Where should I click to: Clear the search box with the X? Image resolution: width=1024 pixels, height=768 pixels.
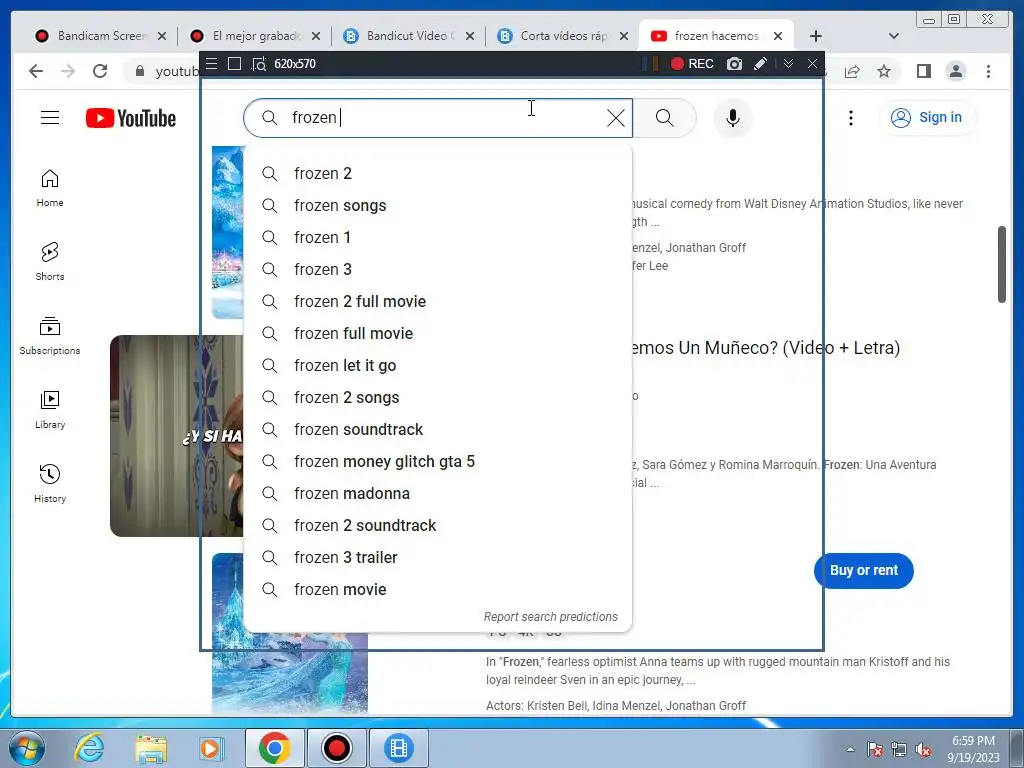615,118
